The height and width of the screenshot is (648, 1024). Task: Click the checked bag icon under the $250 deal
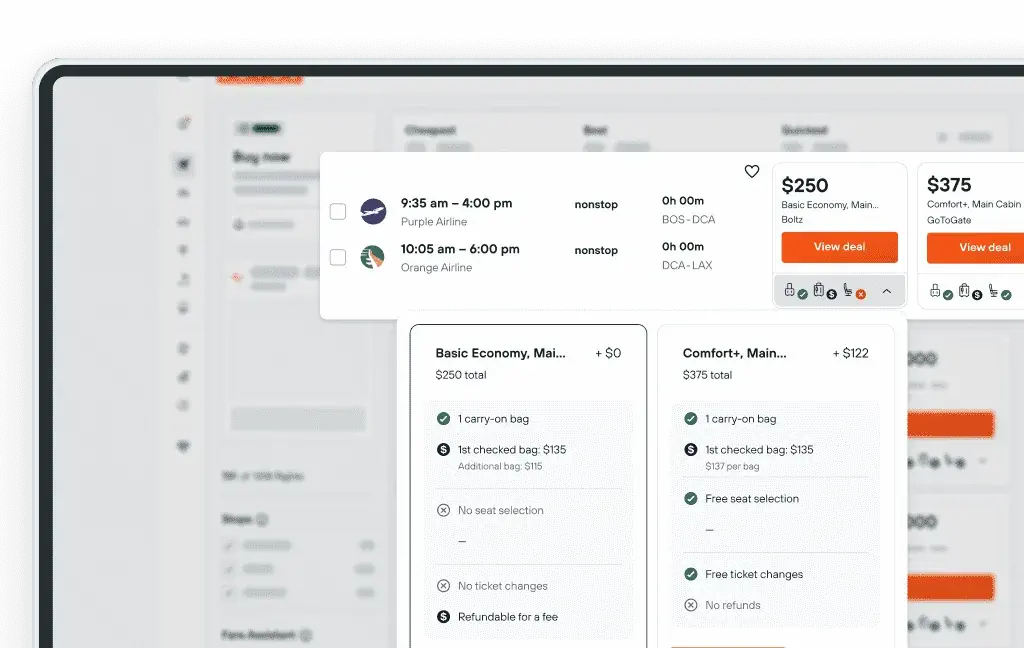(819, 289)
